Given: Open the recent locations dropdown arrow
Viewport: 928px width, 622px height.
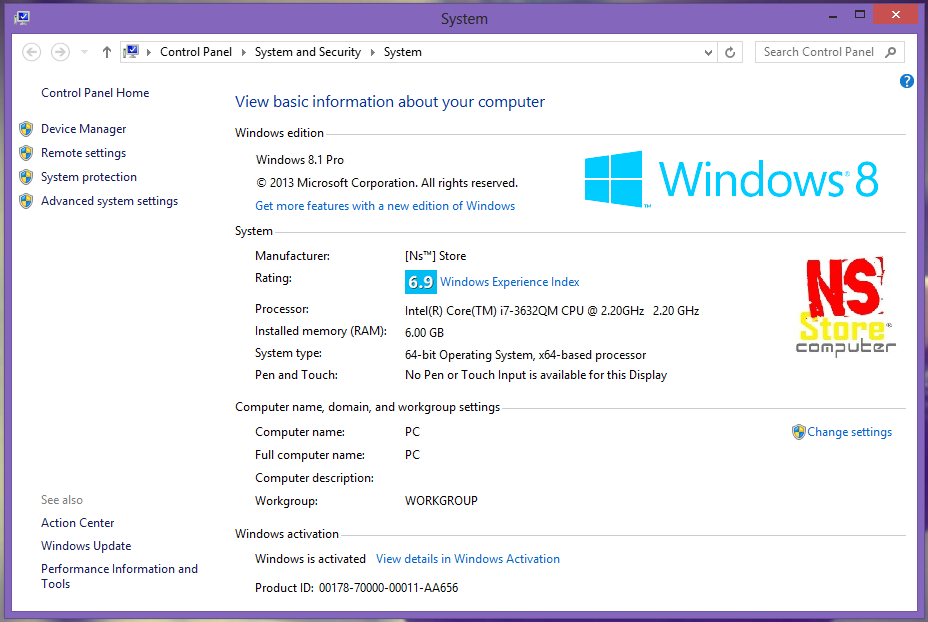Looking at the screenshot, I should point(85,52).
